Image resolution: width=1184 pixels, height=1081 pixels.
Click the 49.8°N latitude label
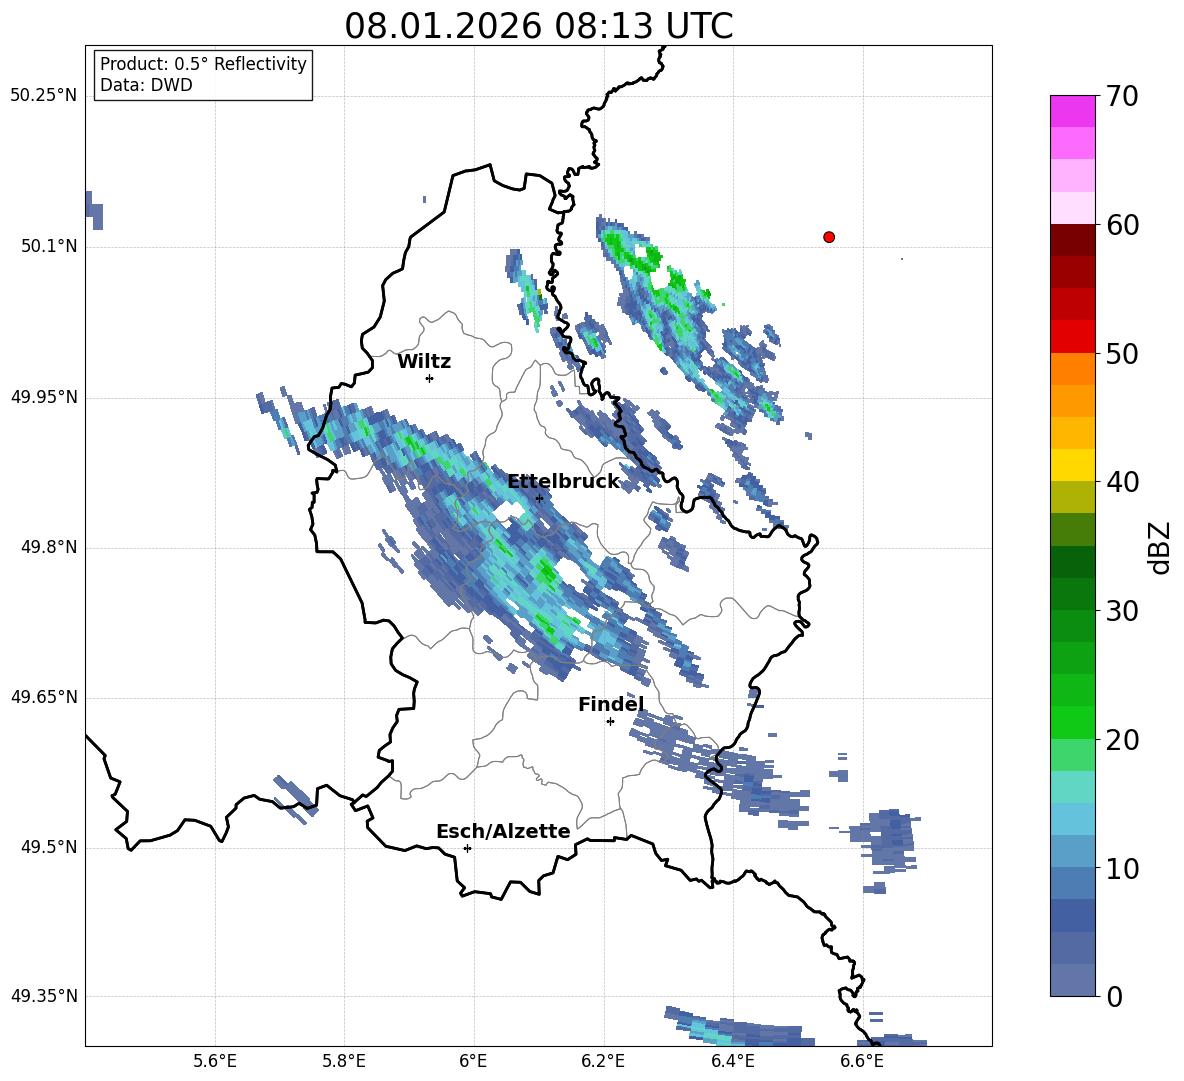(x=49, y=547)
